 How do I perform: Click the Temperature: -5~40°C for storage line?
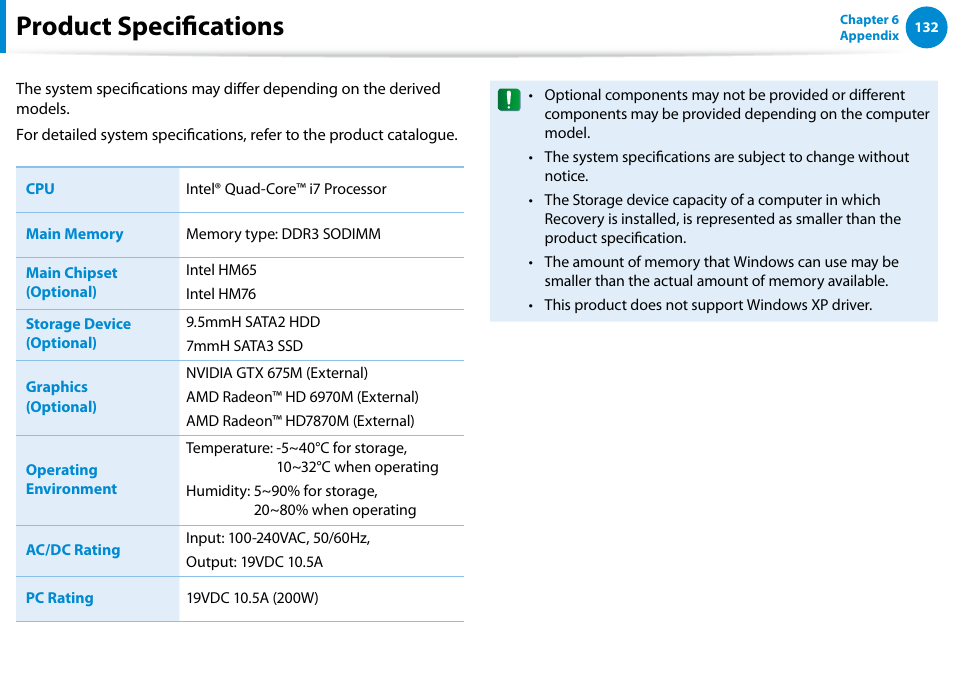296,448
